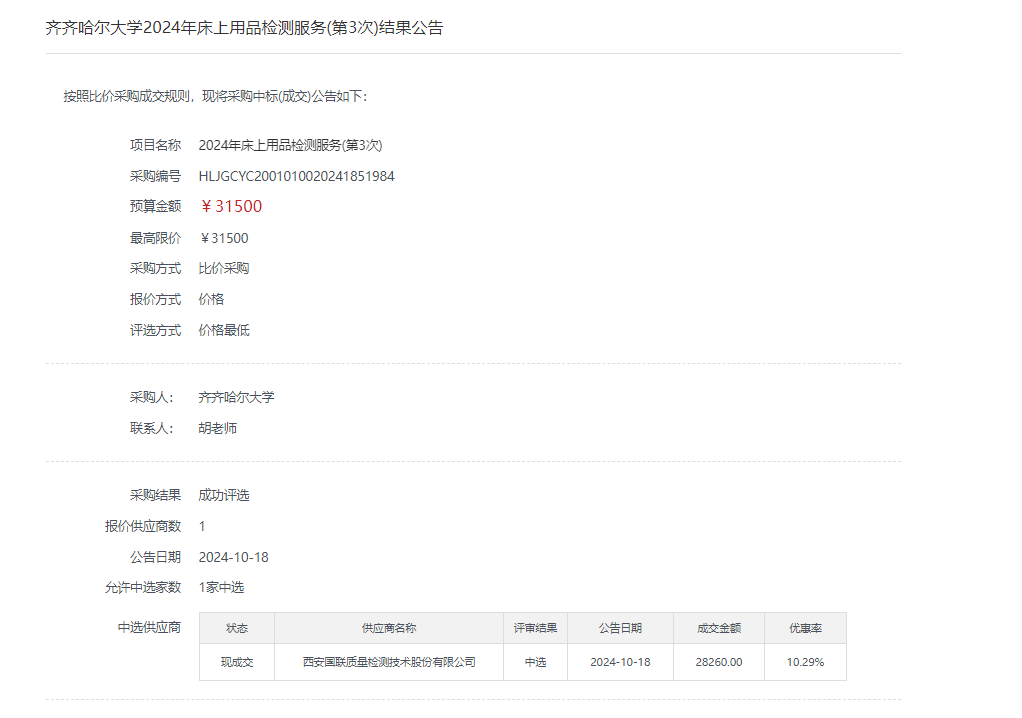Click the purchaser name 齐齐哈尔大学 beside 采购人
Screen dimensions: 1022x718
pyautogui.click(x=236, y=397)
